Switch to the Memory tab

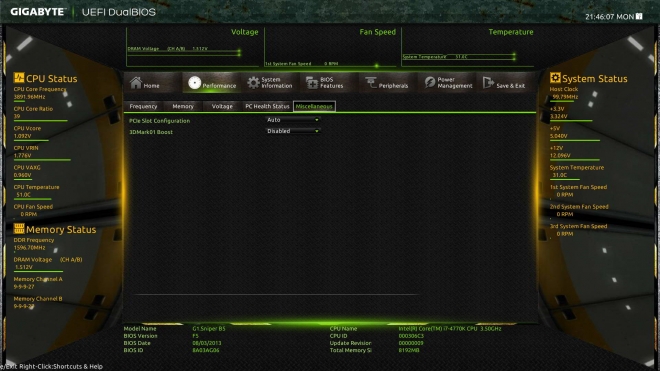point(183,106)
